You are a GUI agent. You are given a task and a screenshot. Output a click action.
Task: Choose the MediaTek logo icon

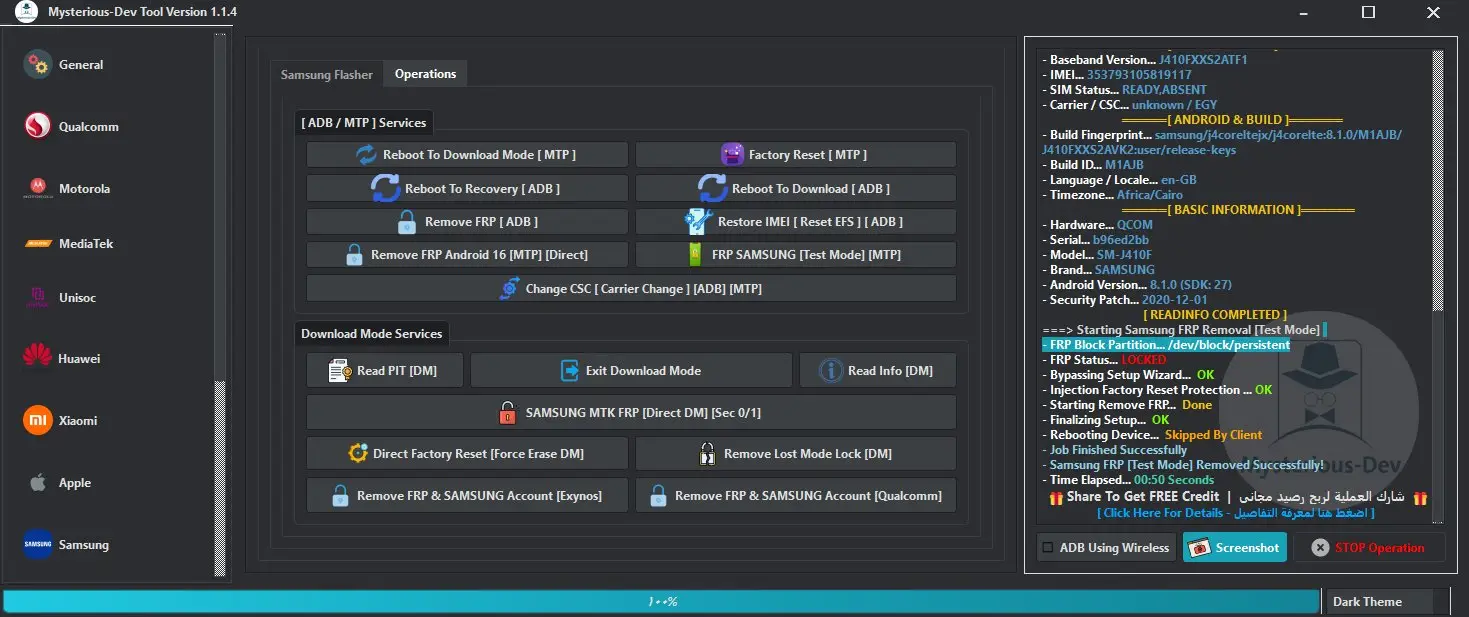click(x=38, y=243)
